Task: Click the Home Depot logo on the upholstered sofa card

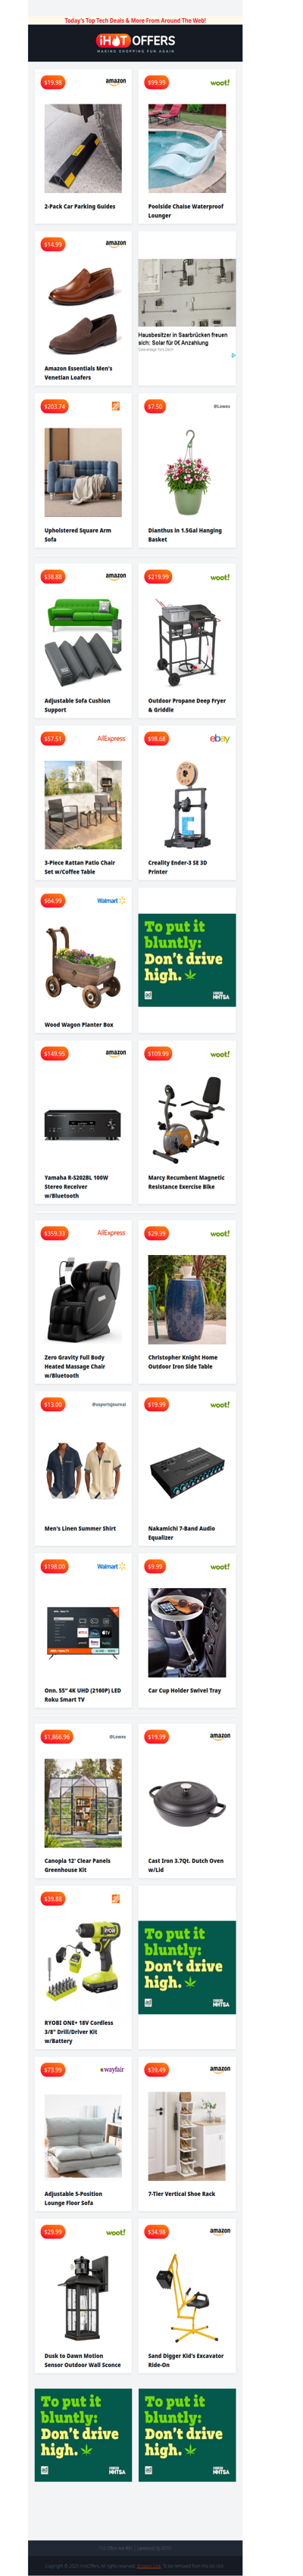Action: pos(116,406)
